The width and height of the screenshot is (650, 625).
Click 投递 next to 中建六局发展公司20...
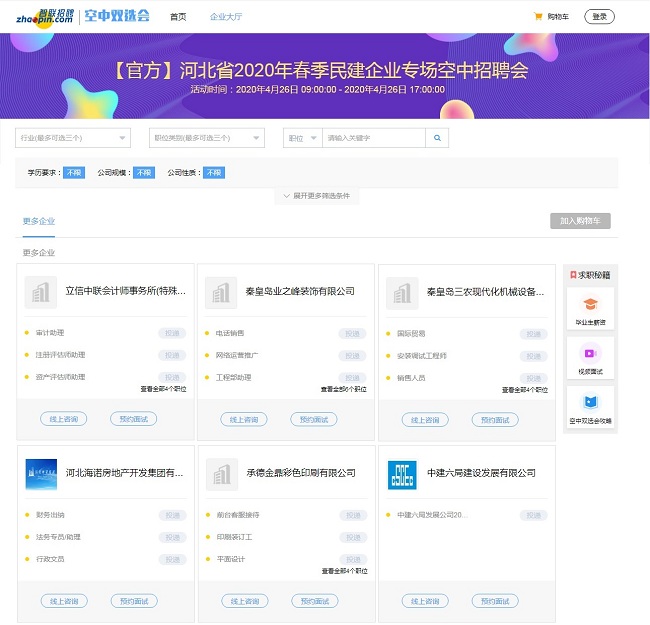tap(534, 515)
